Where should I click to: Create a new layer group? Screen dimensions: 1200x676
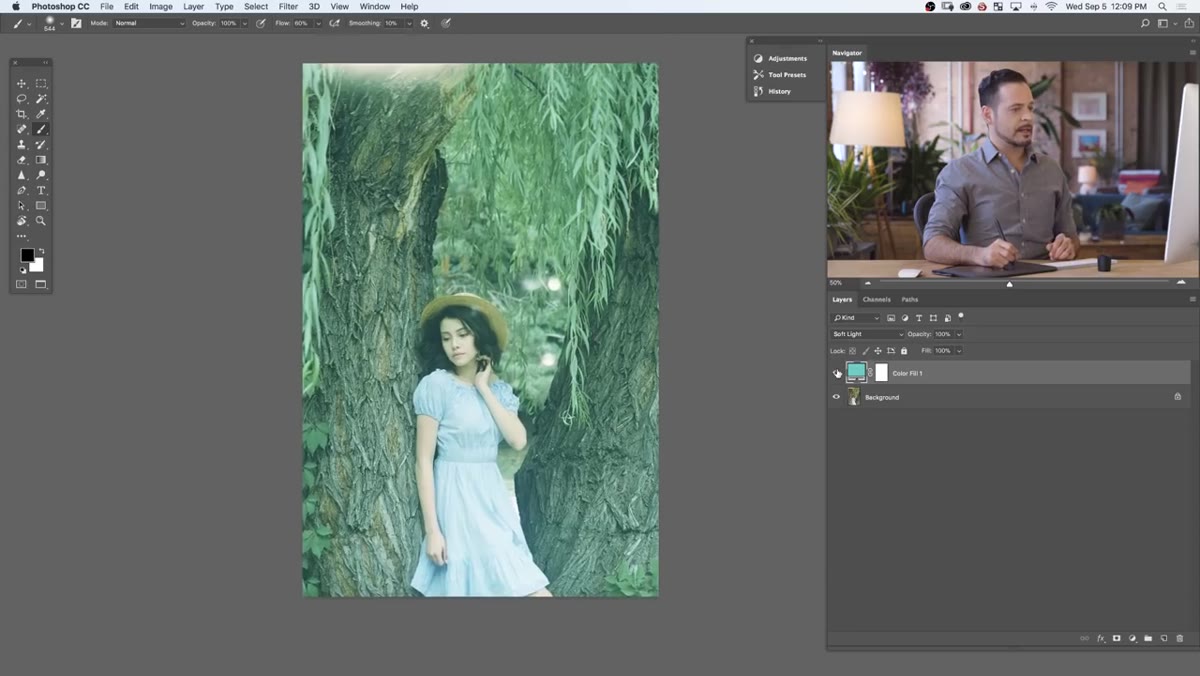point(1148,638)
